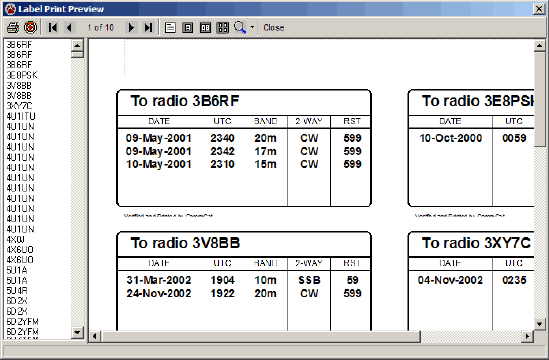
Task: Close the Label Print Preview window
Action: pos(539,9)
